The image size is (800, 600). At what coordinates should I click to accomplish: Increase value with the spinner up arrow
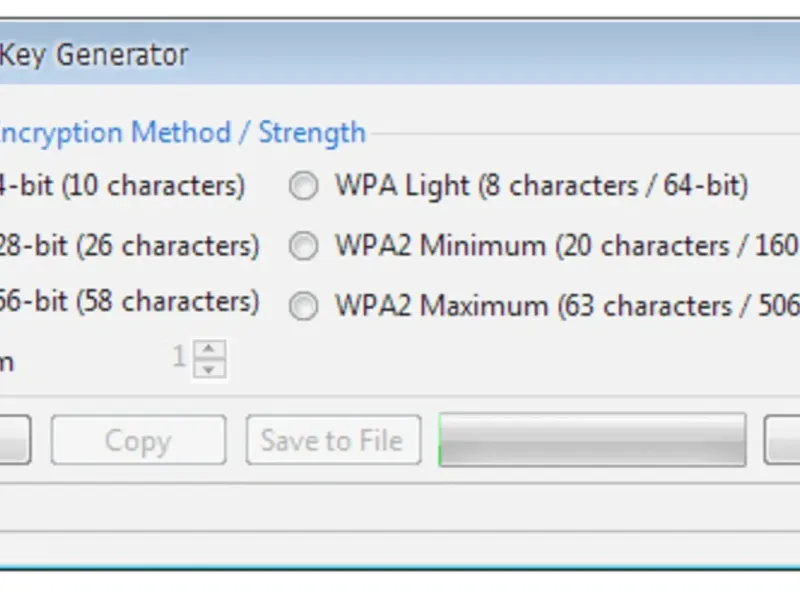(209, 349)
